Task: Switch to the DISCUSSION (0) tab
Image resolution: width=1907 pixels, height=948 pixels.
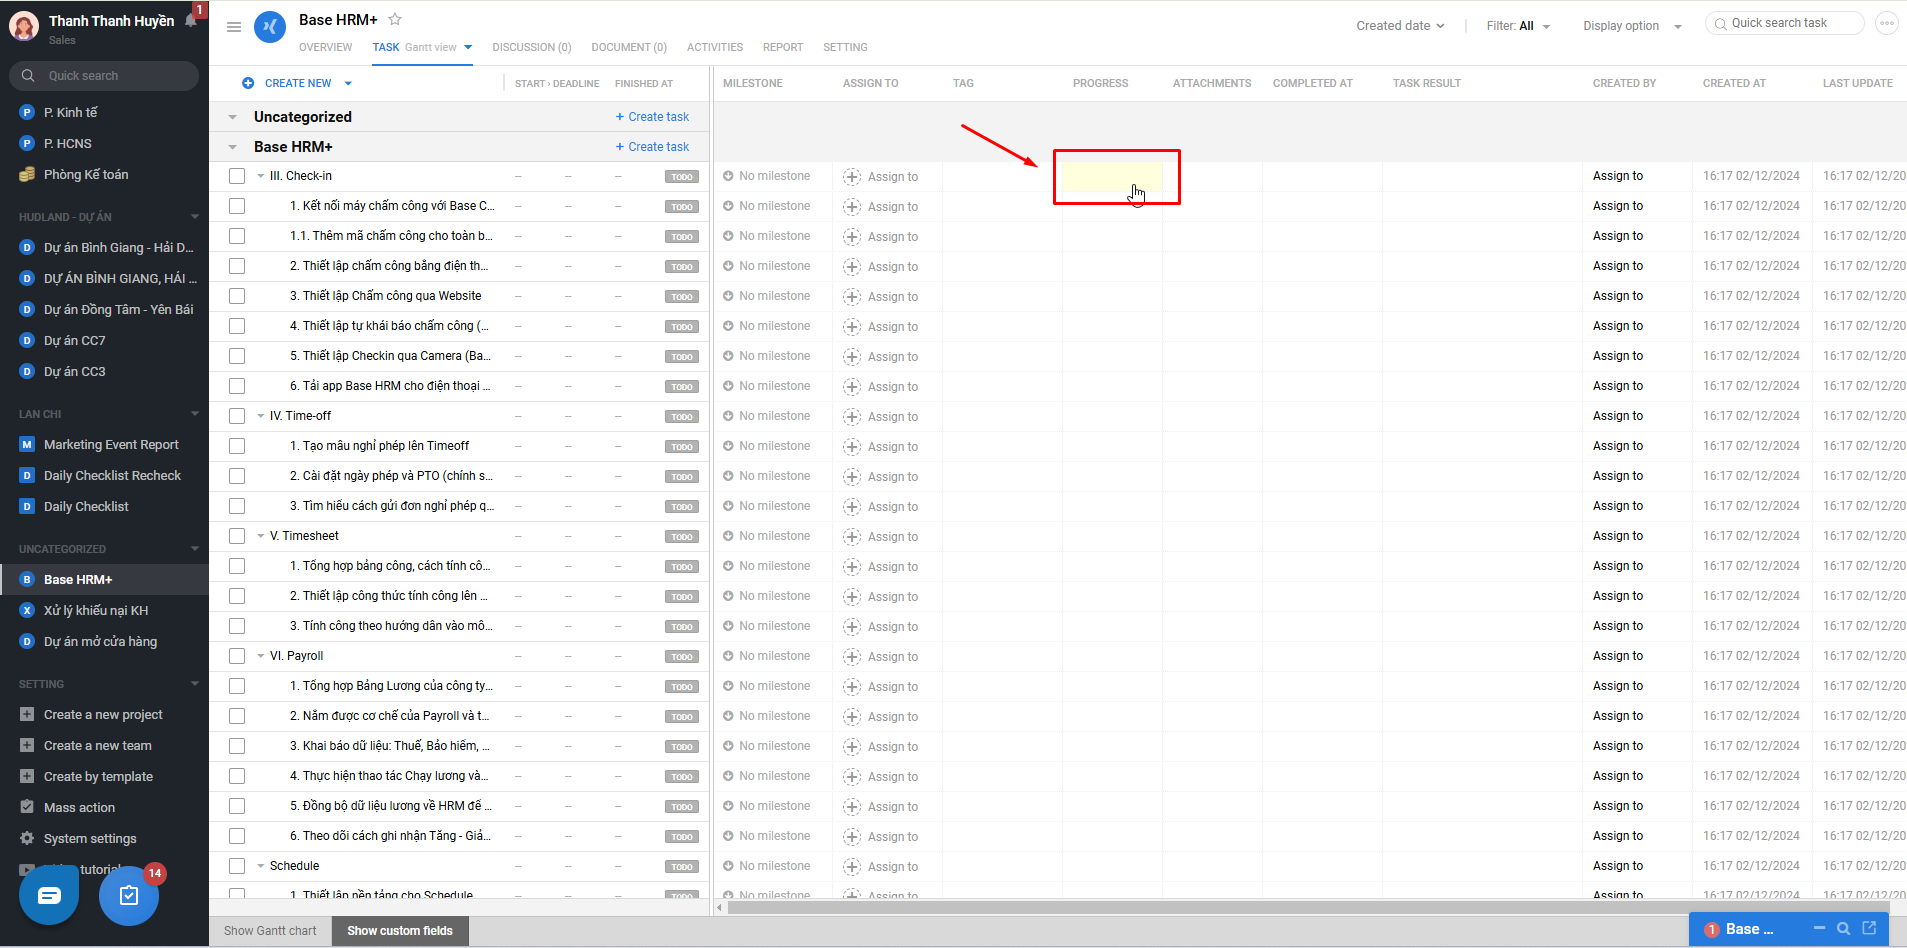Action: 532,47
